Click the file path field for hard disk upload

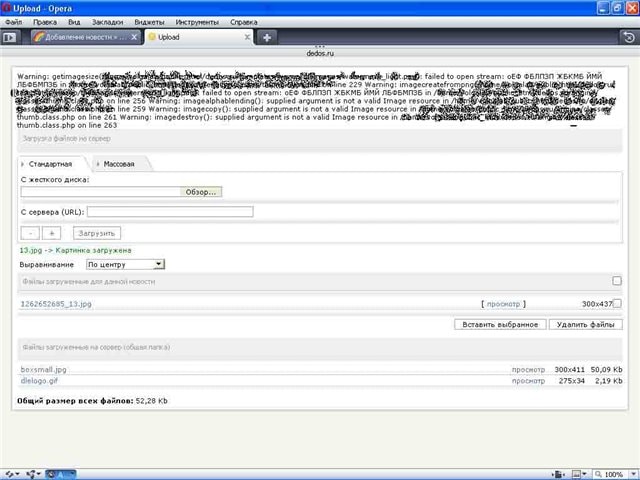click(x=100, y=192)
